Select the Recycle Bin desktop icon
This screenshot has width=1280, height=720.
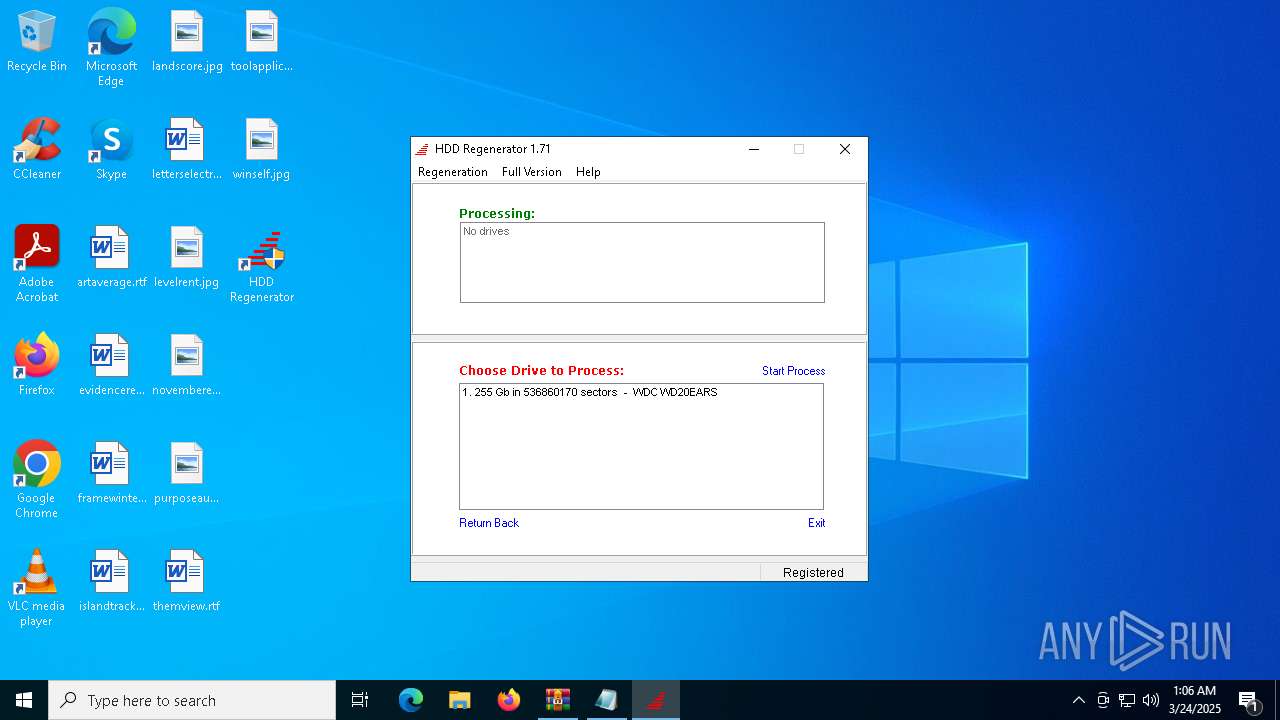tap(37, 42)
